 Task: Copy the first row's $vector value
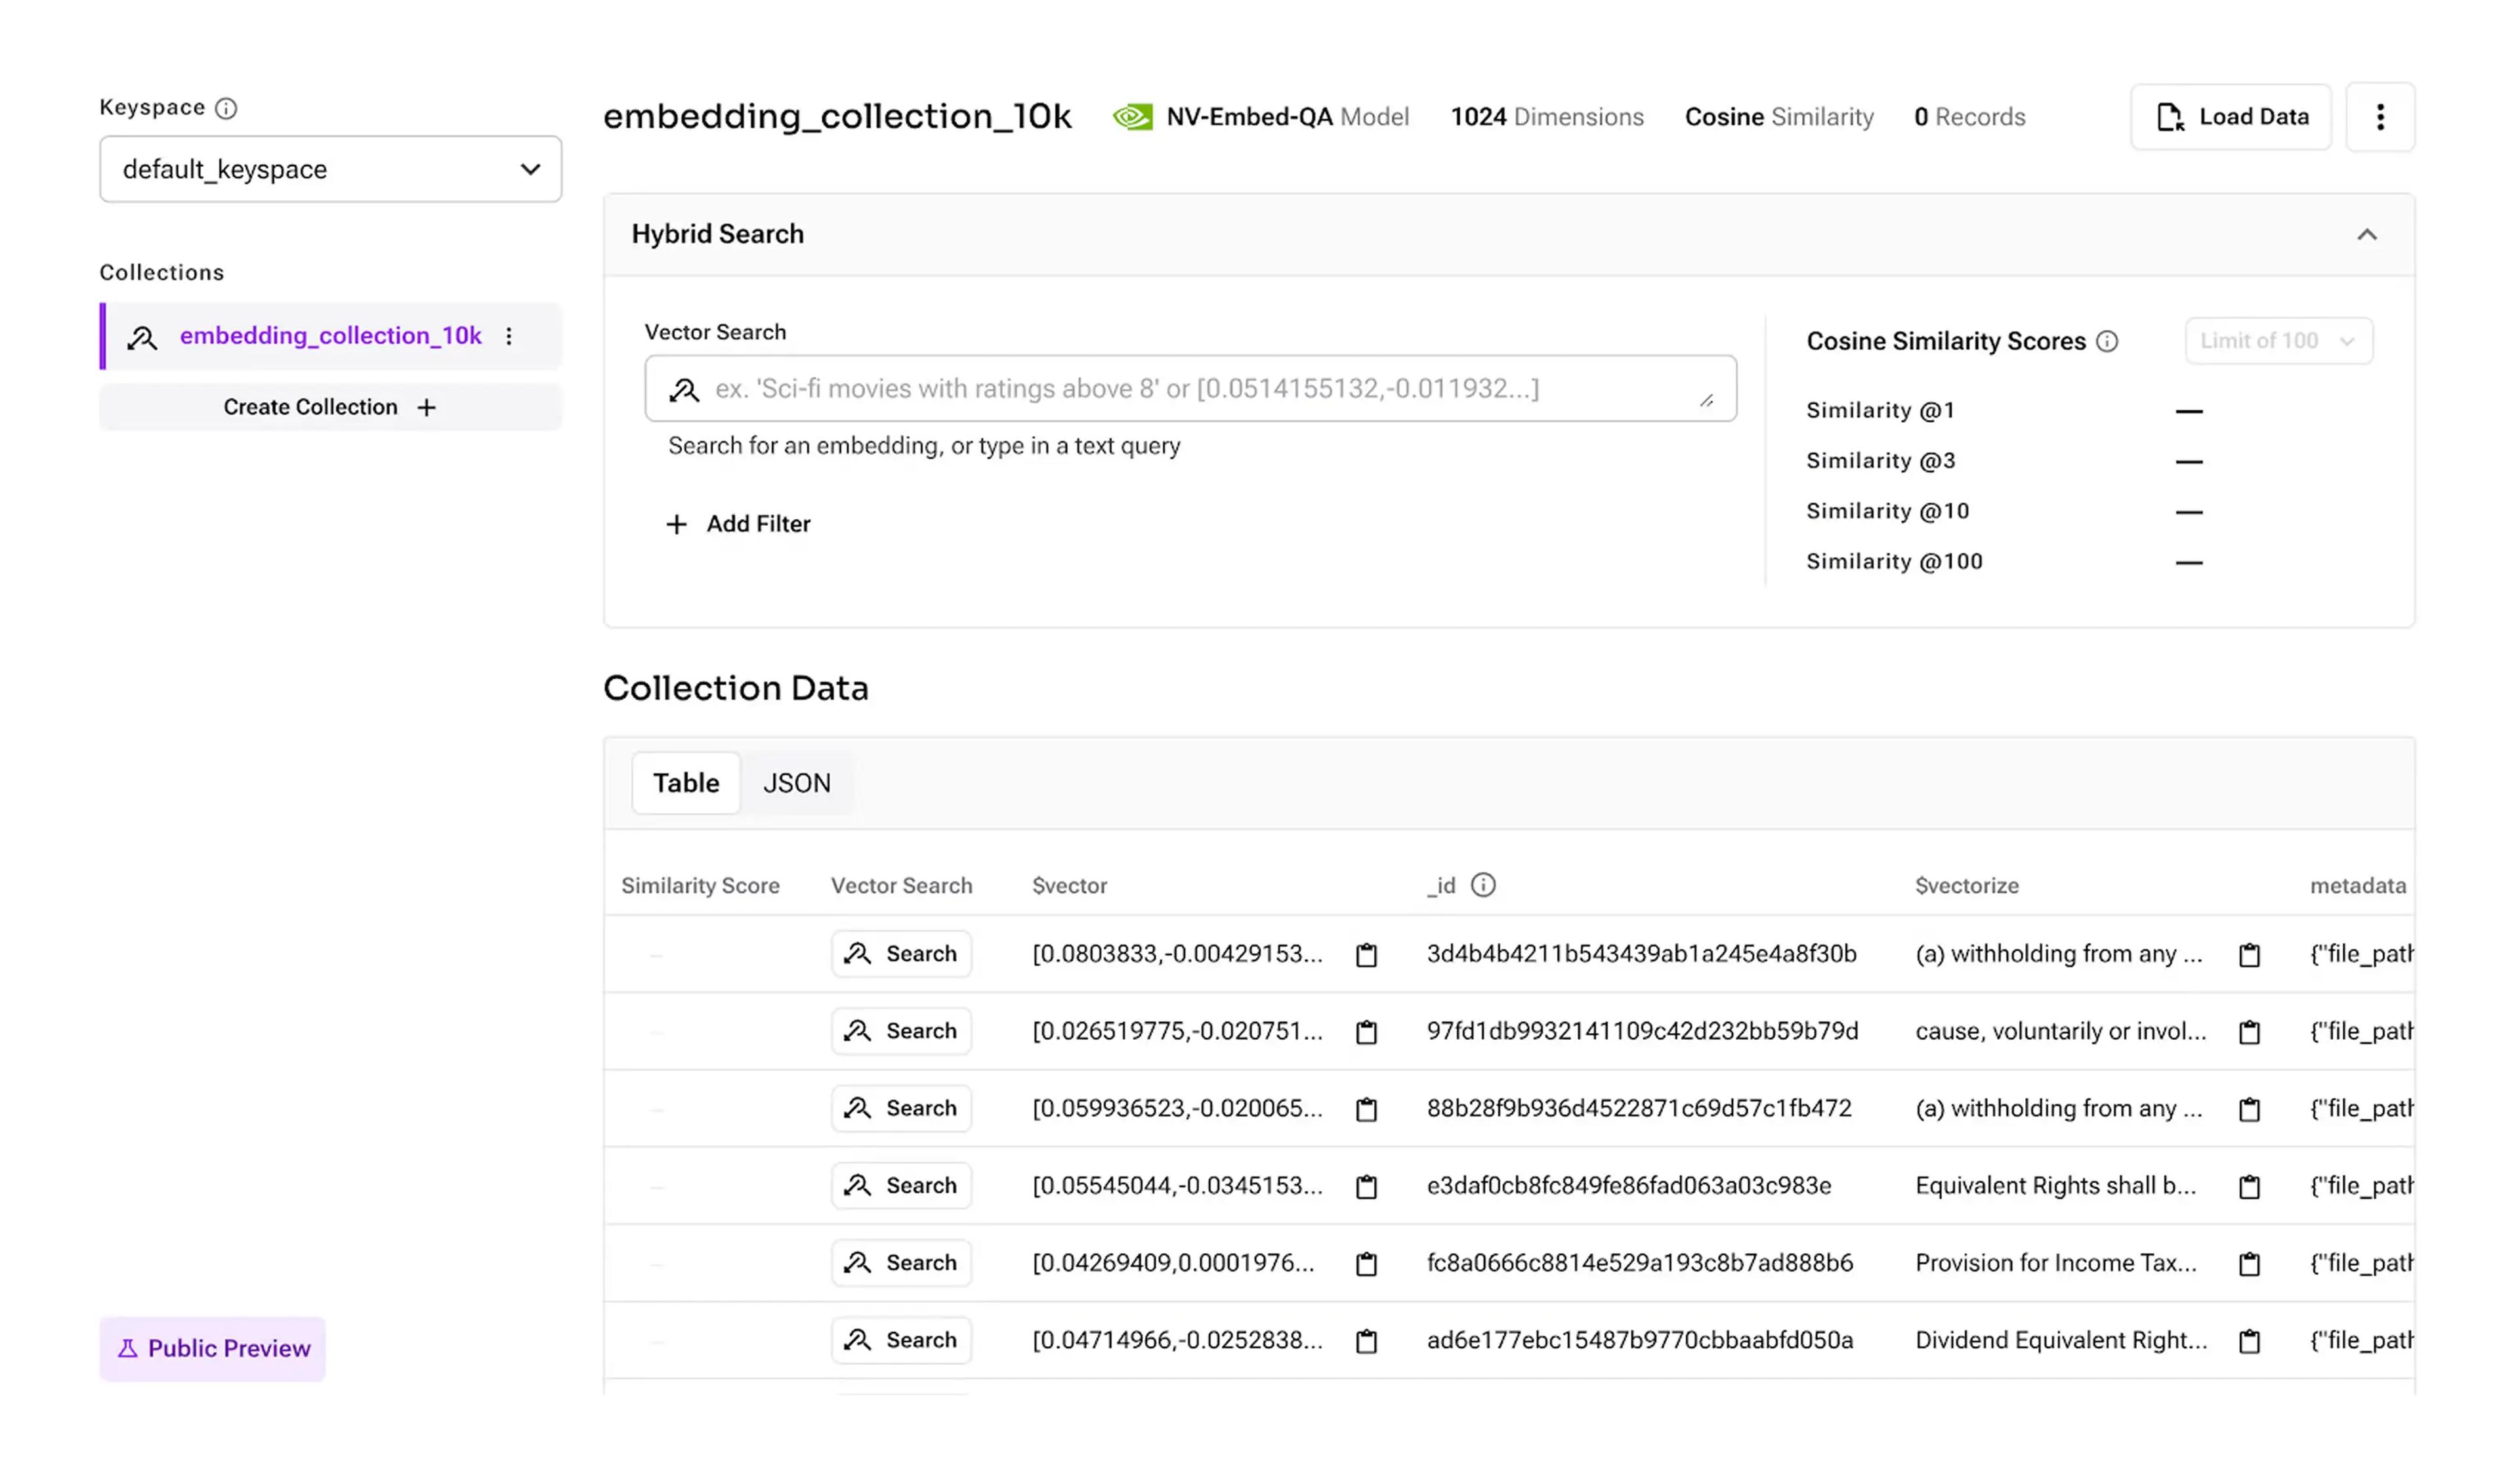(1366, 955)
